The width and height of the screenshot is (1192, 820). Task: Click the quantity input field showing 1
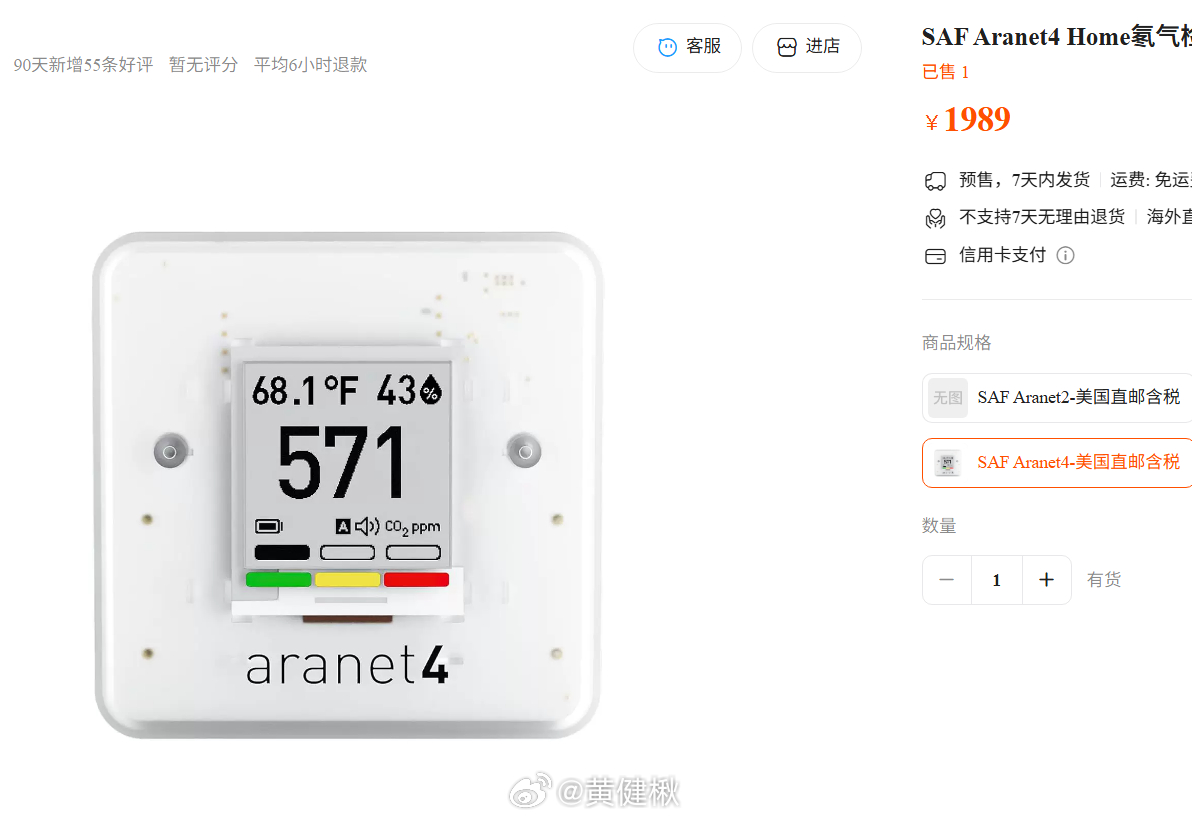997,580
